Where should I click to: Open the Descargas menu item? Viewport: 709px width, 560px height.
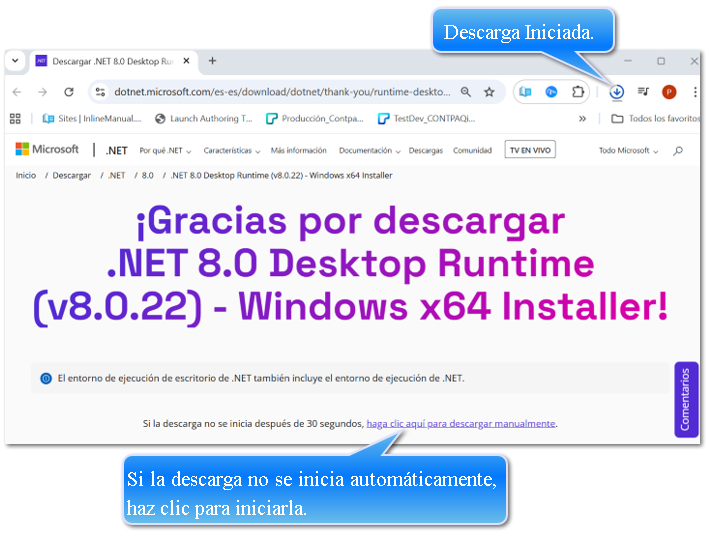pos(425,151)
